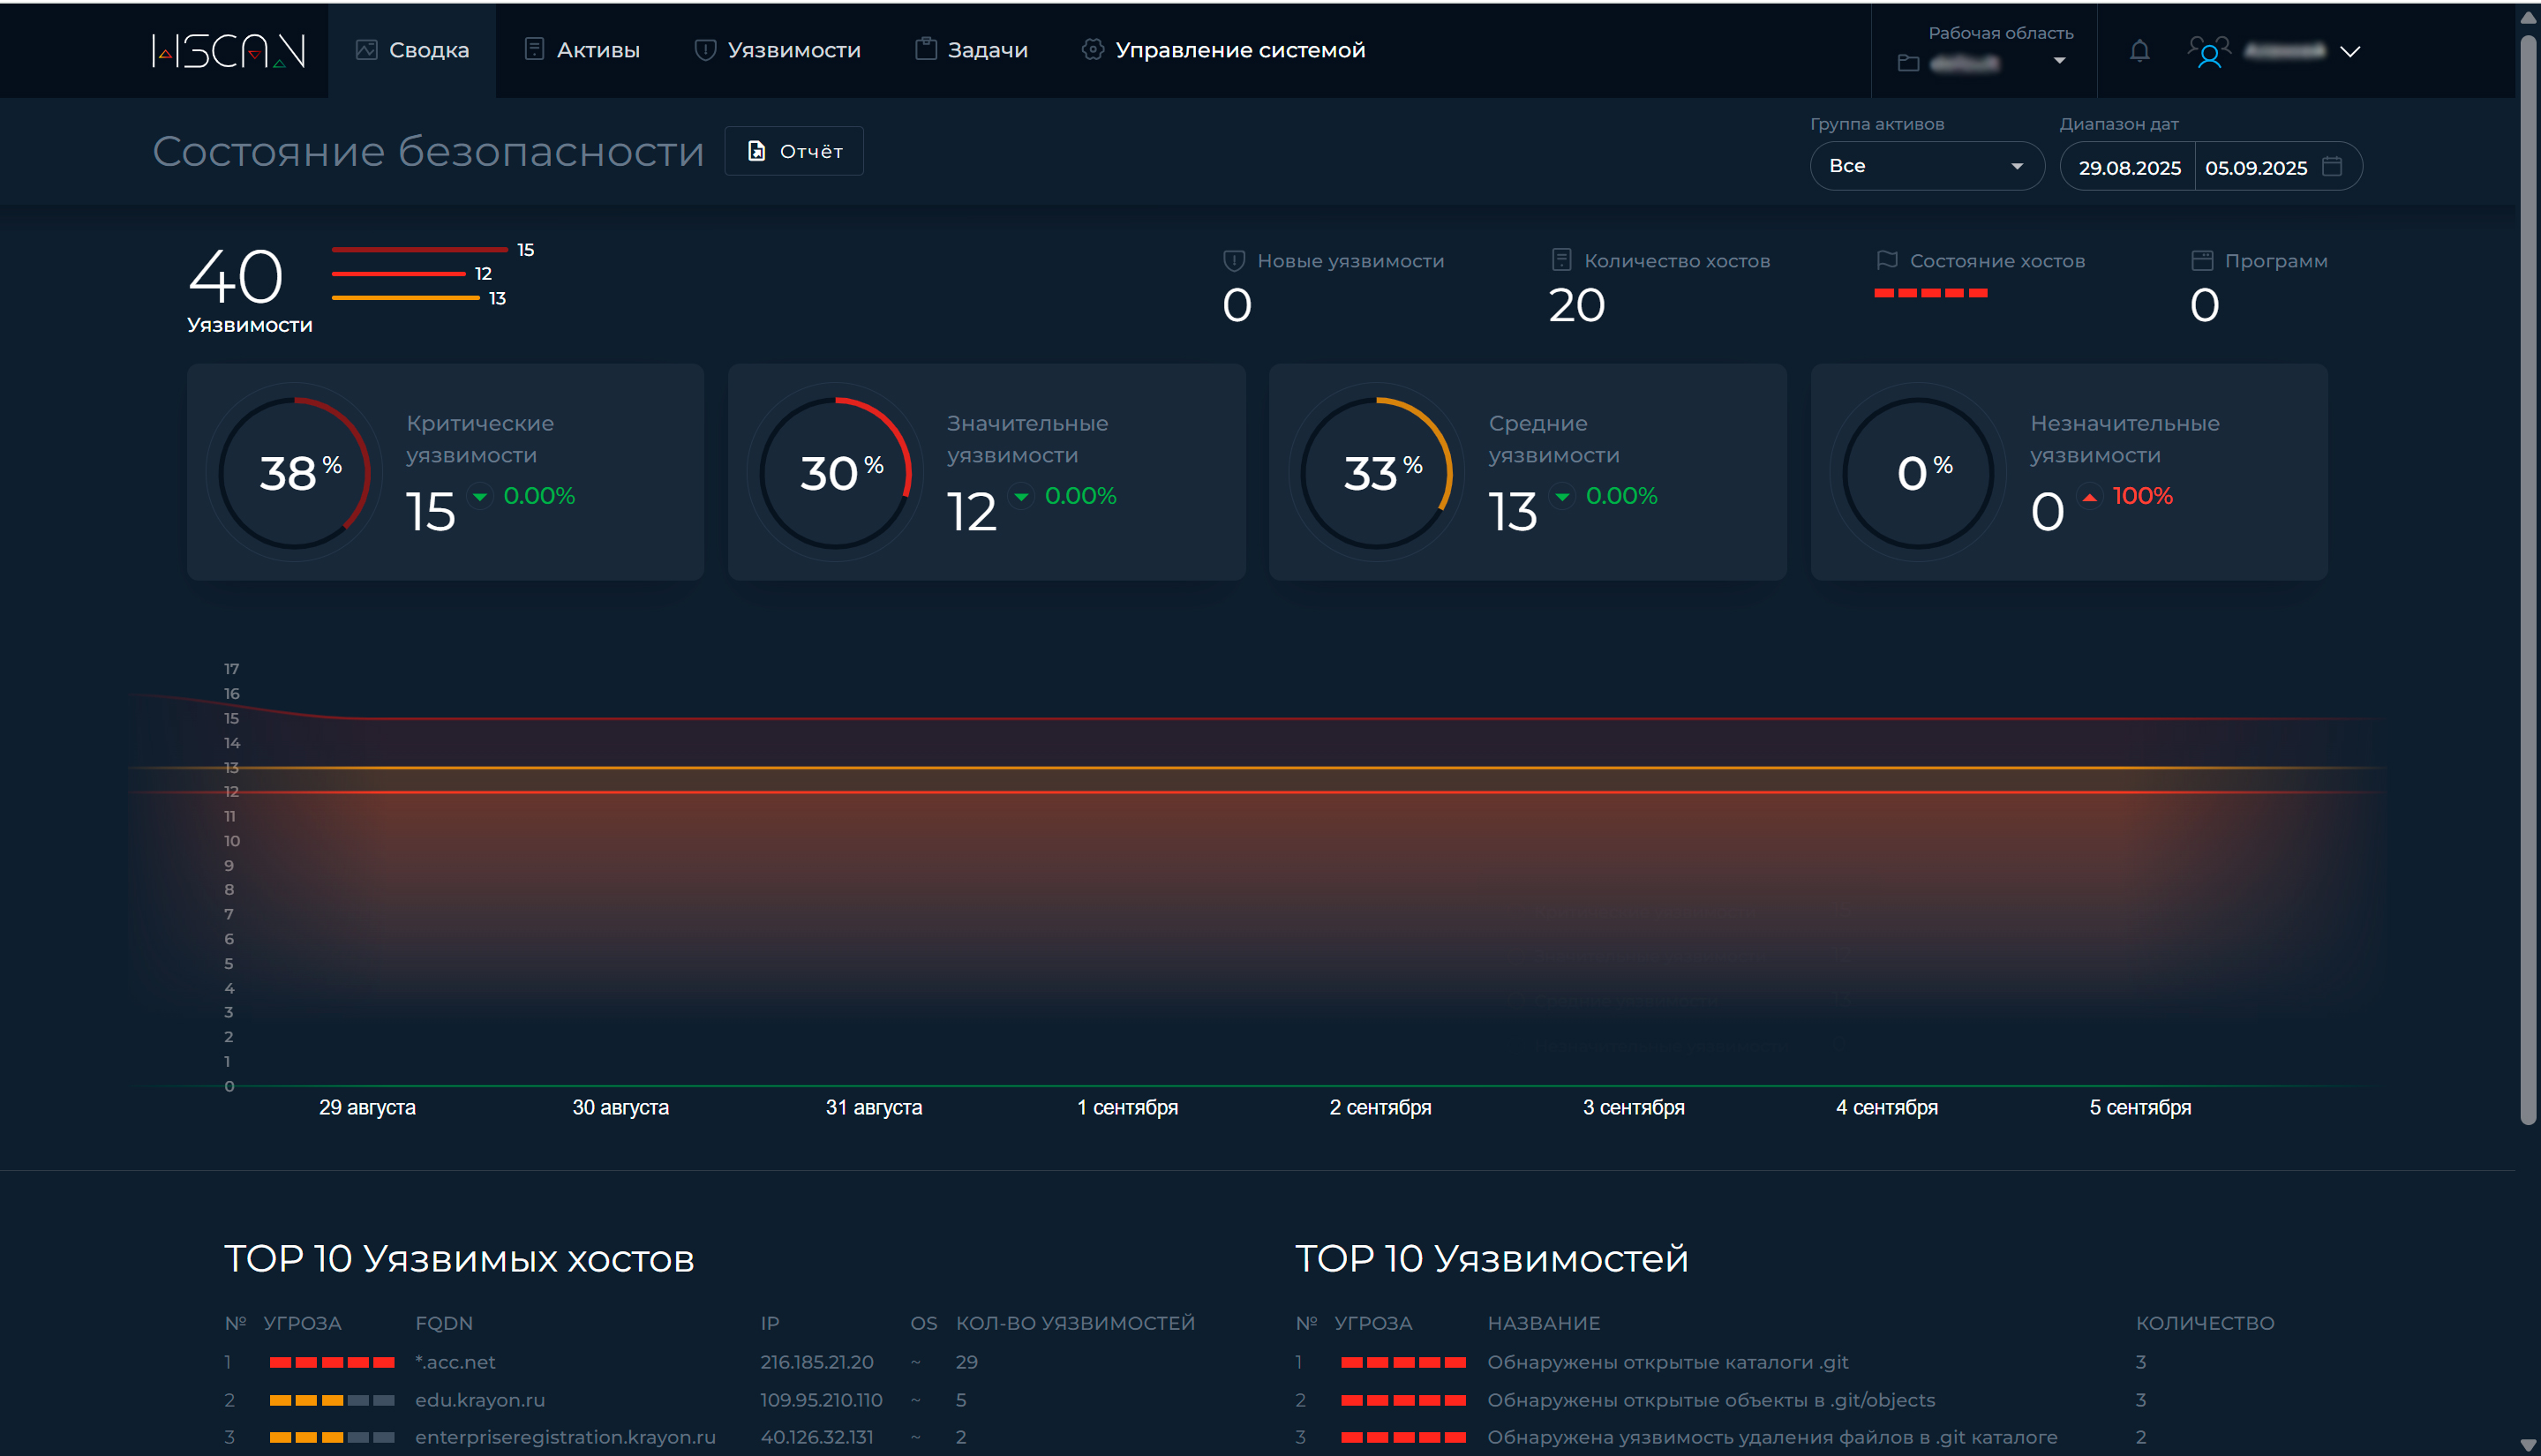Open the Уязвимости tab

777,50
